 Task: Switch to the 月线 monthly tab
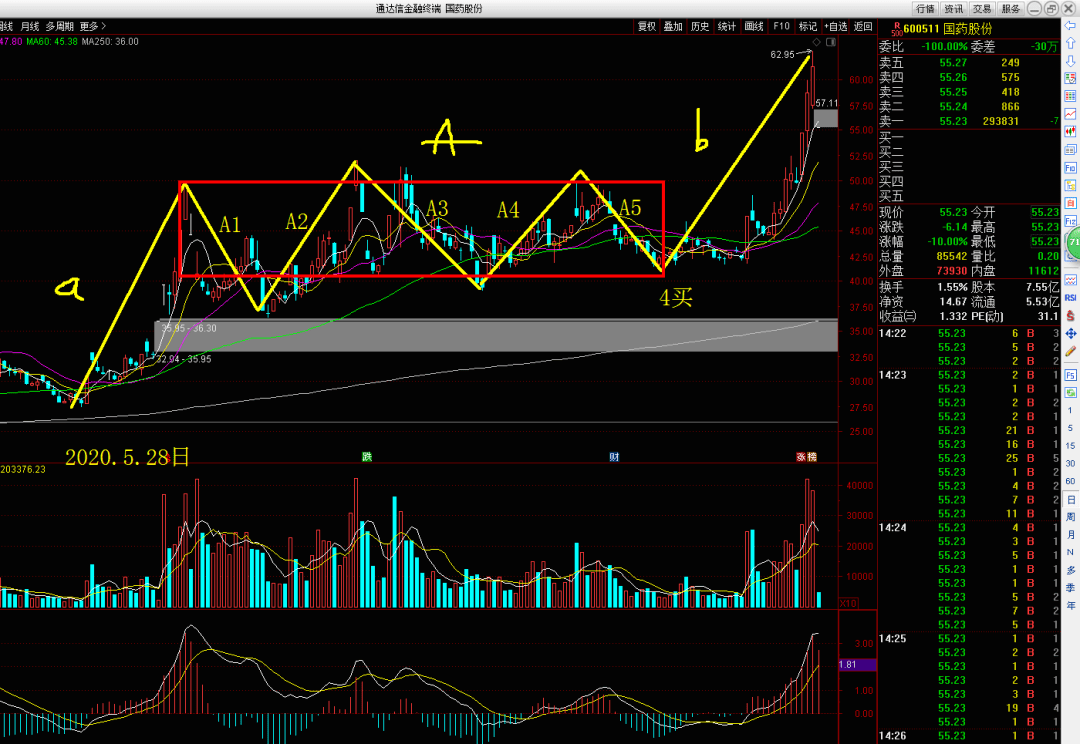30,26
